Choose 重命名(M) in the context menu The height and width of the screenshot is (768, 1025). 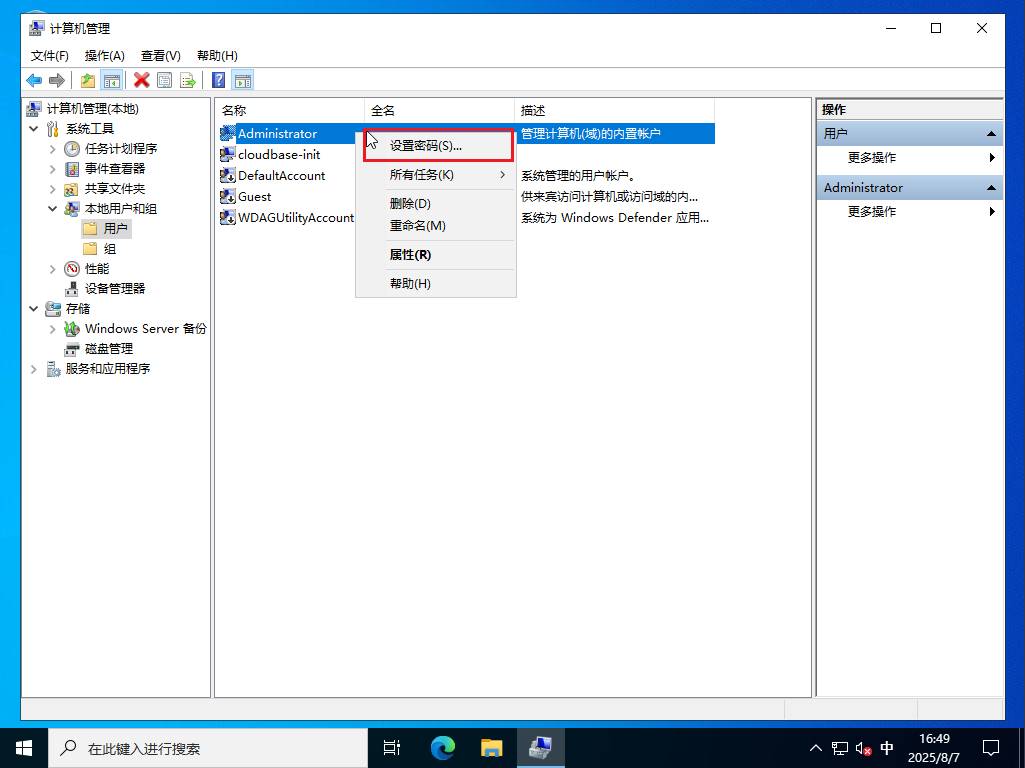click(436, 225)
